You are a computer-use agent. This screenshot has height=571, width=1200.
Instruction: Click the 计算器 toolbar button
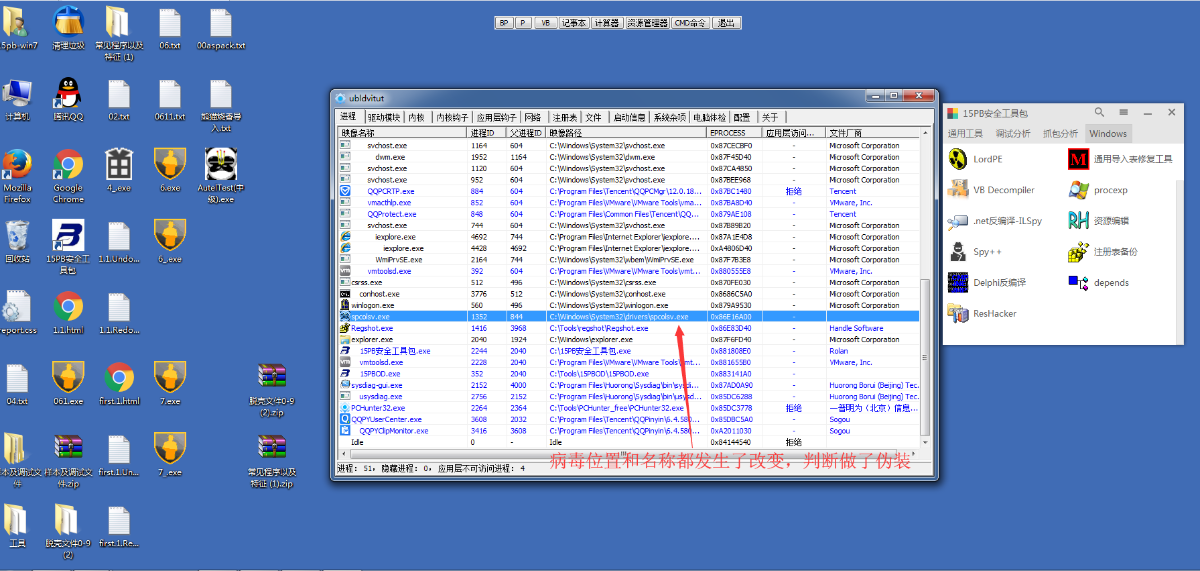pyautogui.click(x=607, y=22)
